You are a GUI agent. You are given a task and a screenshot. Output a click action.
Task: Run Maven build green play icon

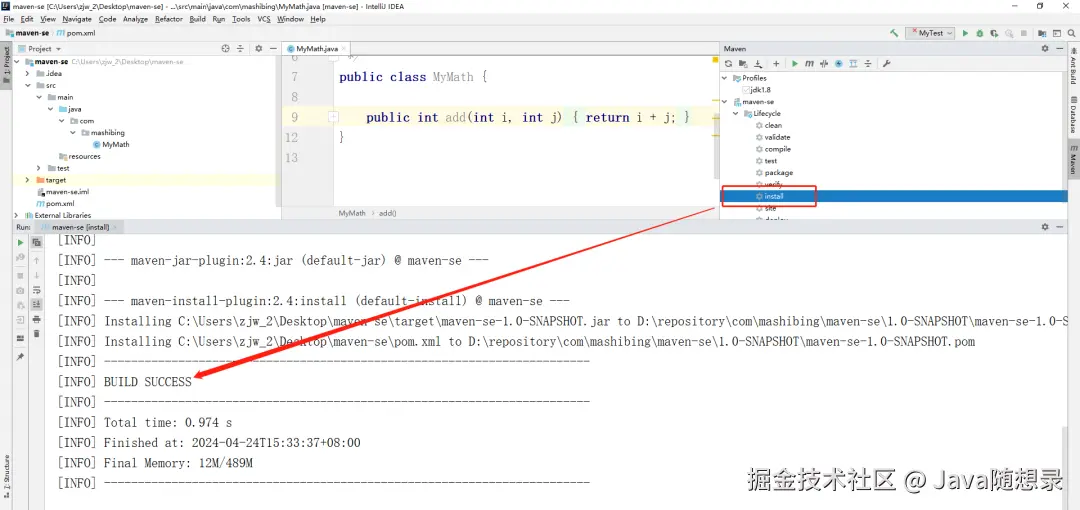795,63
